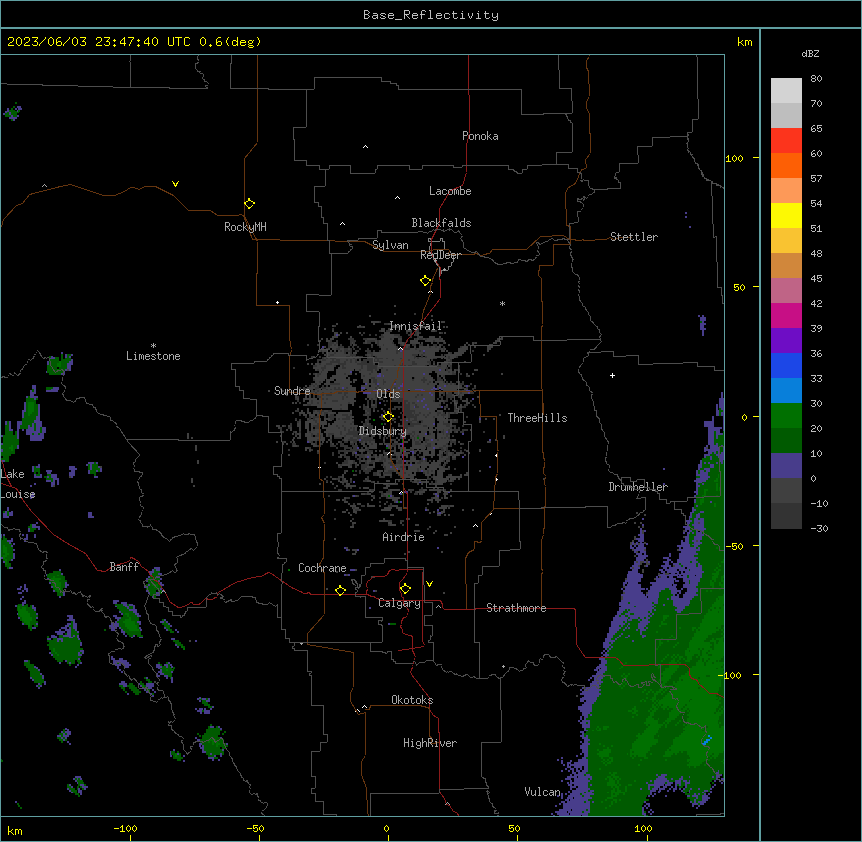The height and width of the screenshot is (842, 862).
Task: Click the yellow marker inside Calgary boundary
Action: pyautogui.click(x=405, y=589)
